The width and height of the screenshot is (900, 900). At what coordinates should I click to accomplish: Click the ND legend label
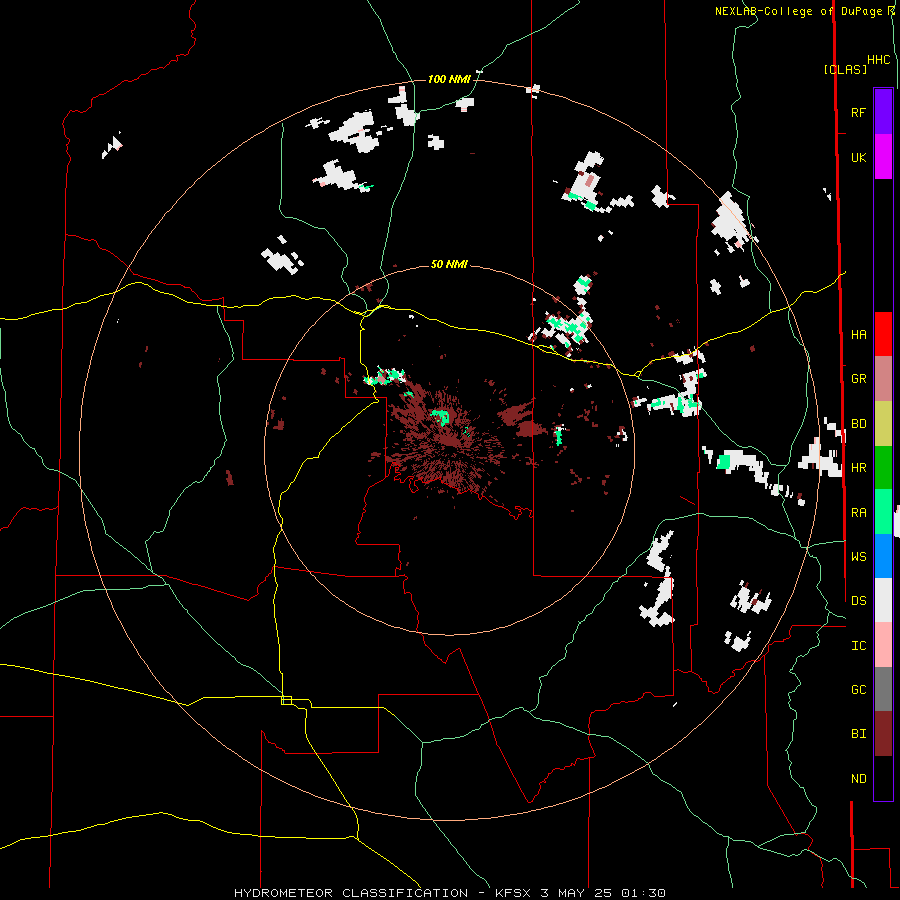click(x=858, y=779)
